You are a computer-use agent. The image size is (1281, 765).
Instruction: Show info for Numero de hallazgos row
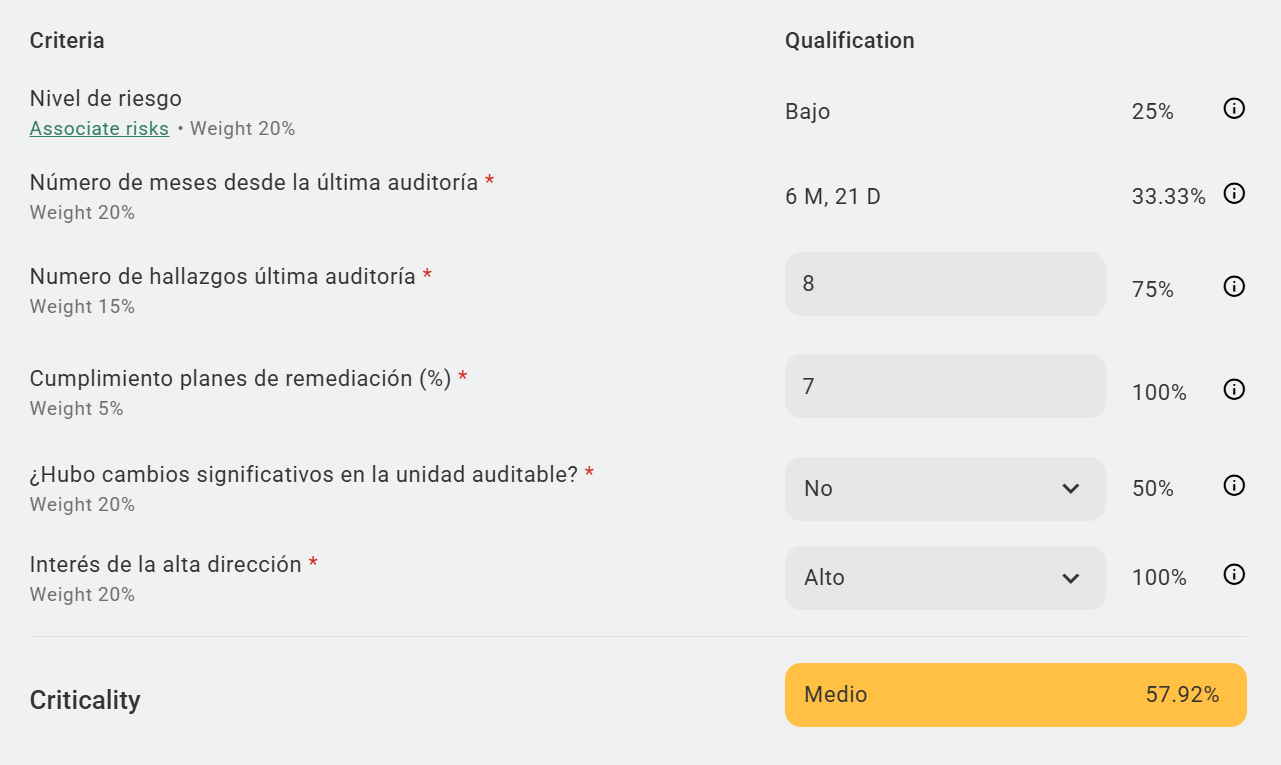tap(1234, 287)
